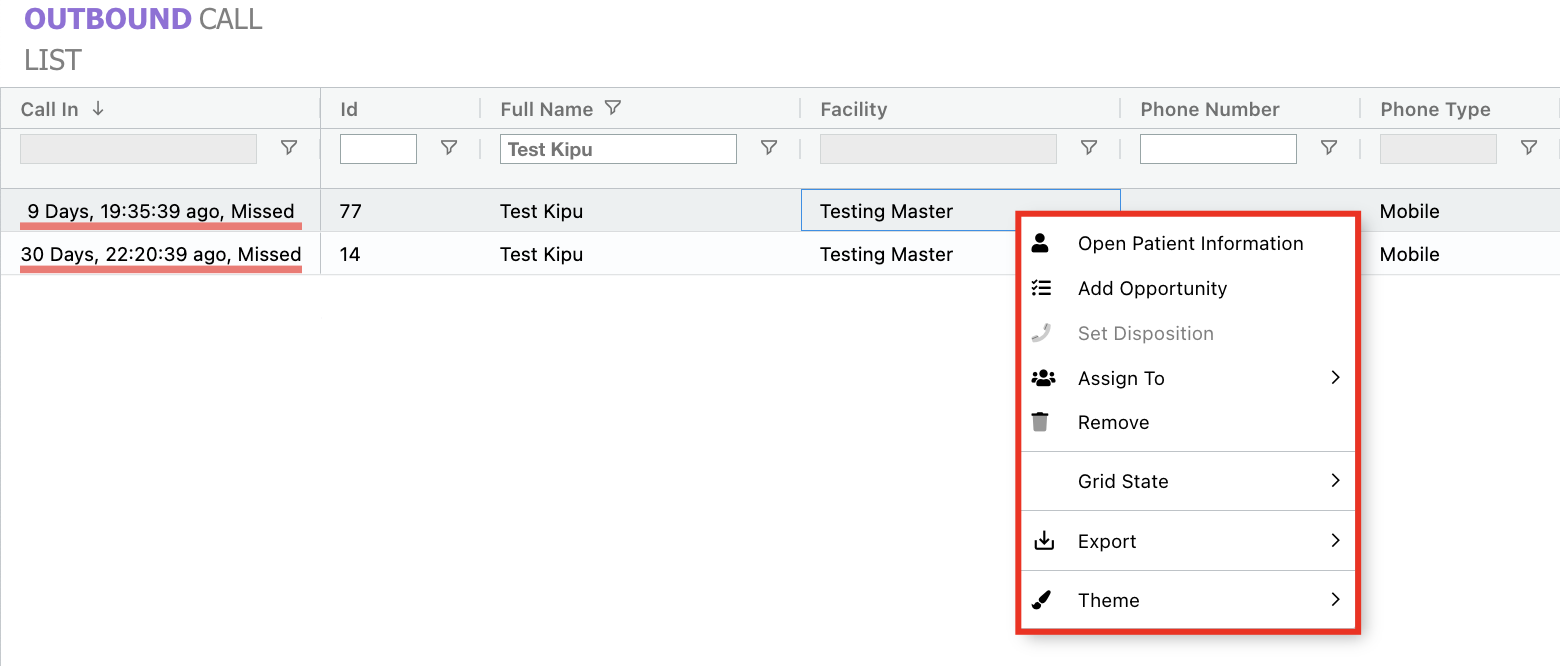Click the checklist icon next to Add Opportunity
The image size is (1560, 666).
[x=1041, y=288]
